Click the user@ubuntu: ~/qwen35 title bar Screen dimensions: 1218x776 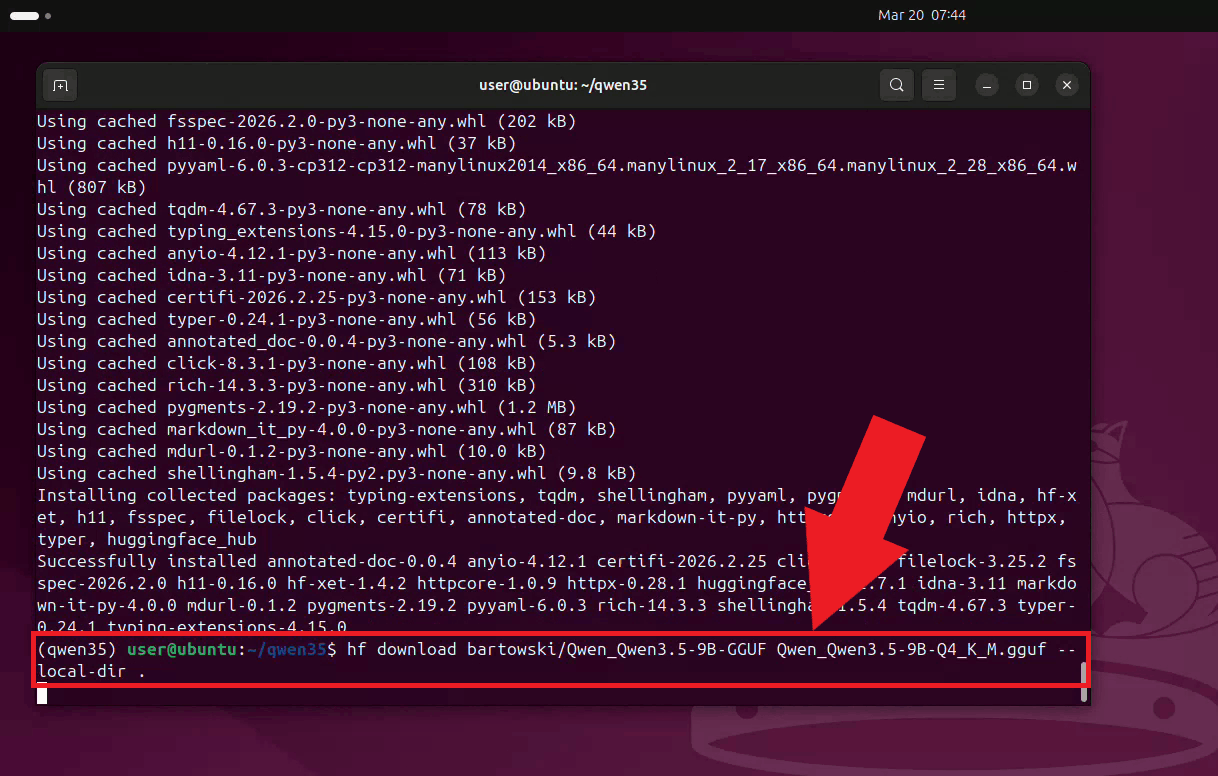(563, 85)
